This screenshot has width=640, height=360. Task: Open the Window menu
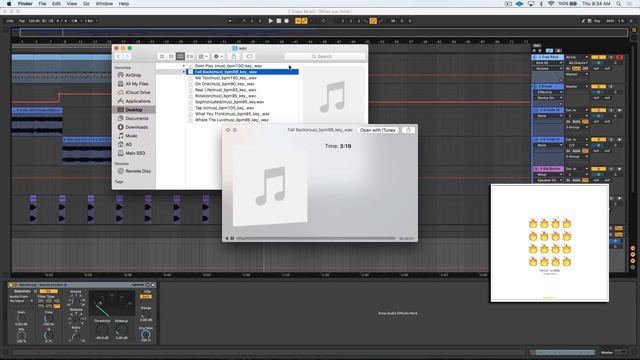(x=104, y=4)
